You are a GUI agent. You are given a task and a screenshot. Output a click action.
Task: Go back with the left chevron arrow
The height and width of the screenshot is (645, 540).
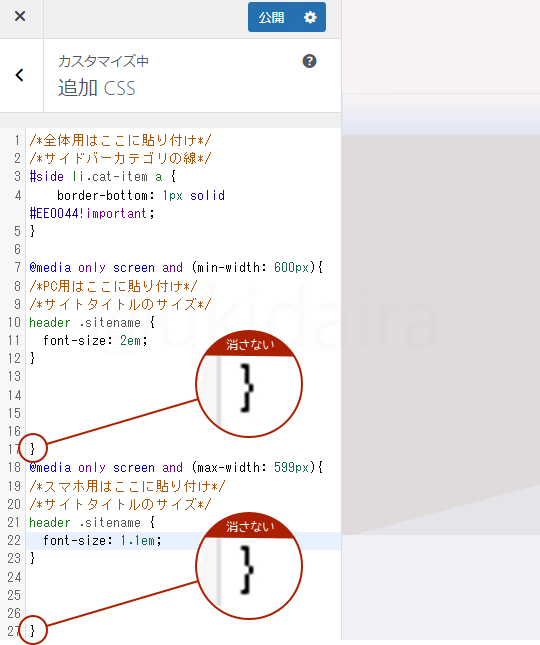[19, 75]
